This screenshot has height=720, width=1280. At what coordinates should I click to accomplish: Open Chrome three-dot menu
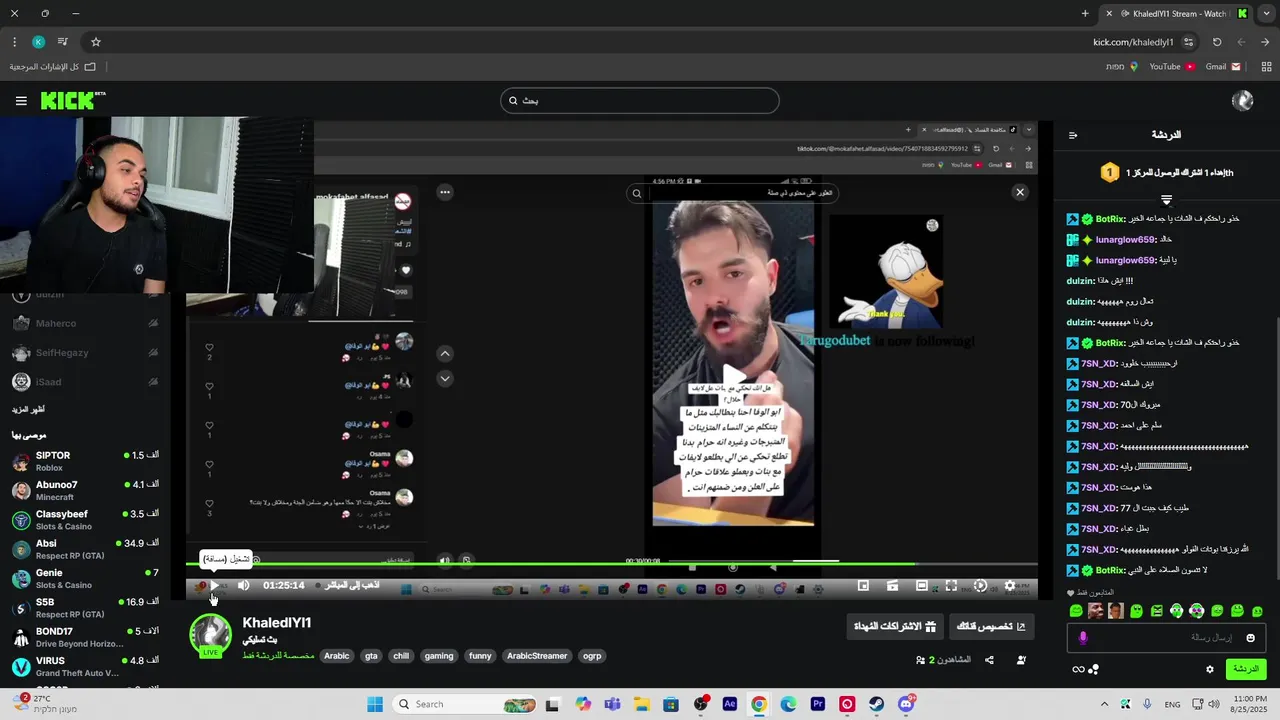point(14,42)
